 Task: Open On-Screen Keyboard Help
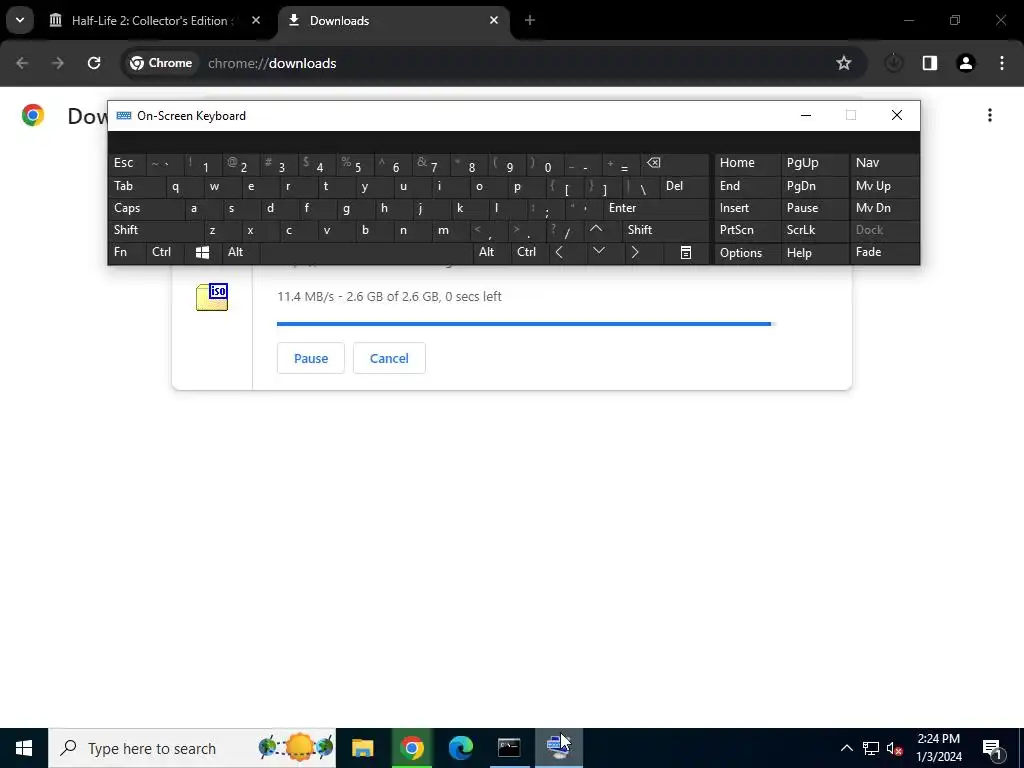[814, 253]
